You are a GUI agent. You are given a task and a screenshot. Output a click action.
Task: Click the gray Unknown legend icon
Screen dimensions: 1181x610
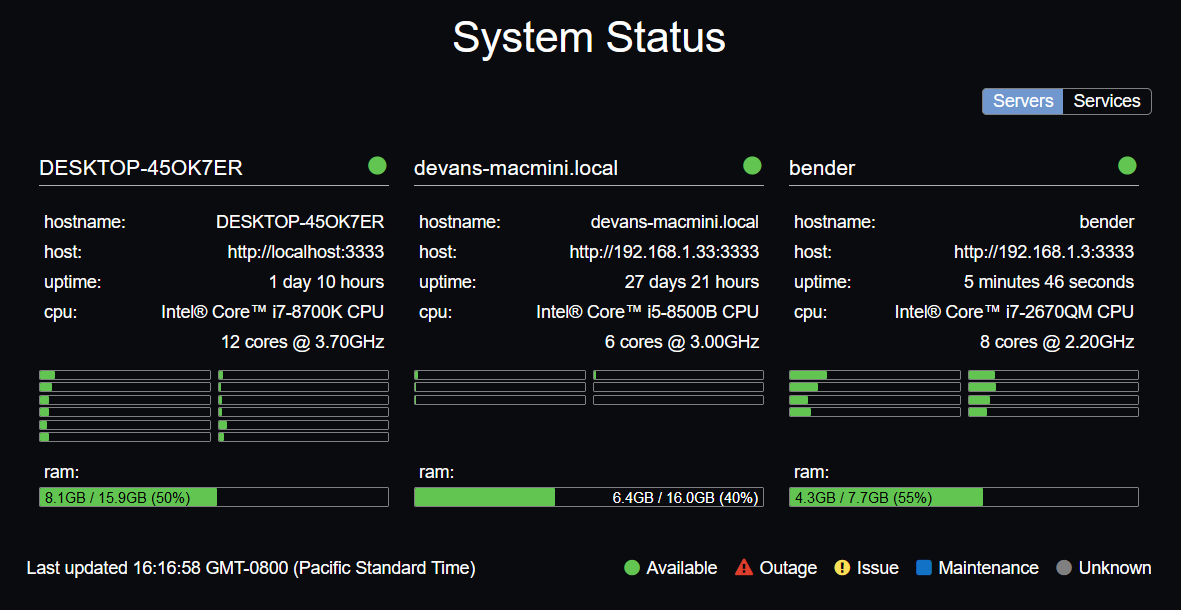coord(1064,568)
